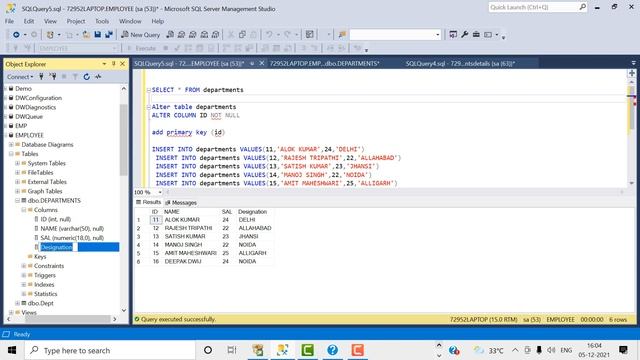Viewport: 640px width, 360px height.
Task: Open the Toolbox via the toolbar icon
Action: (x=476, y=35)
